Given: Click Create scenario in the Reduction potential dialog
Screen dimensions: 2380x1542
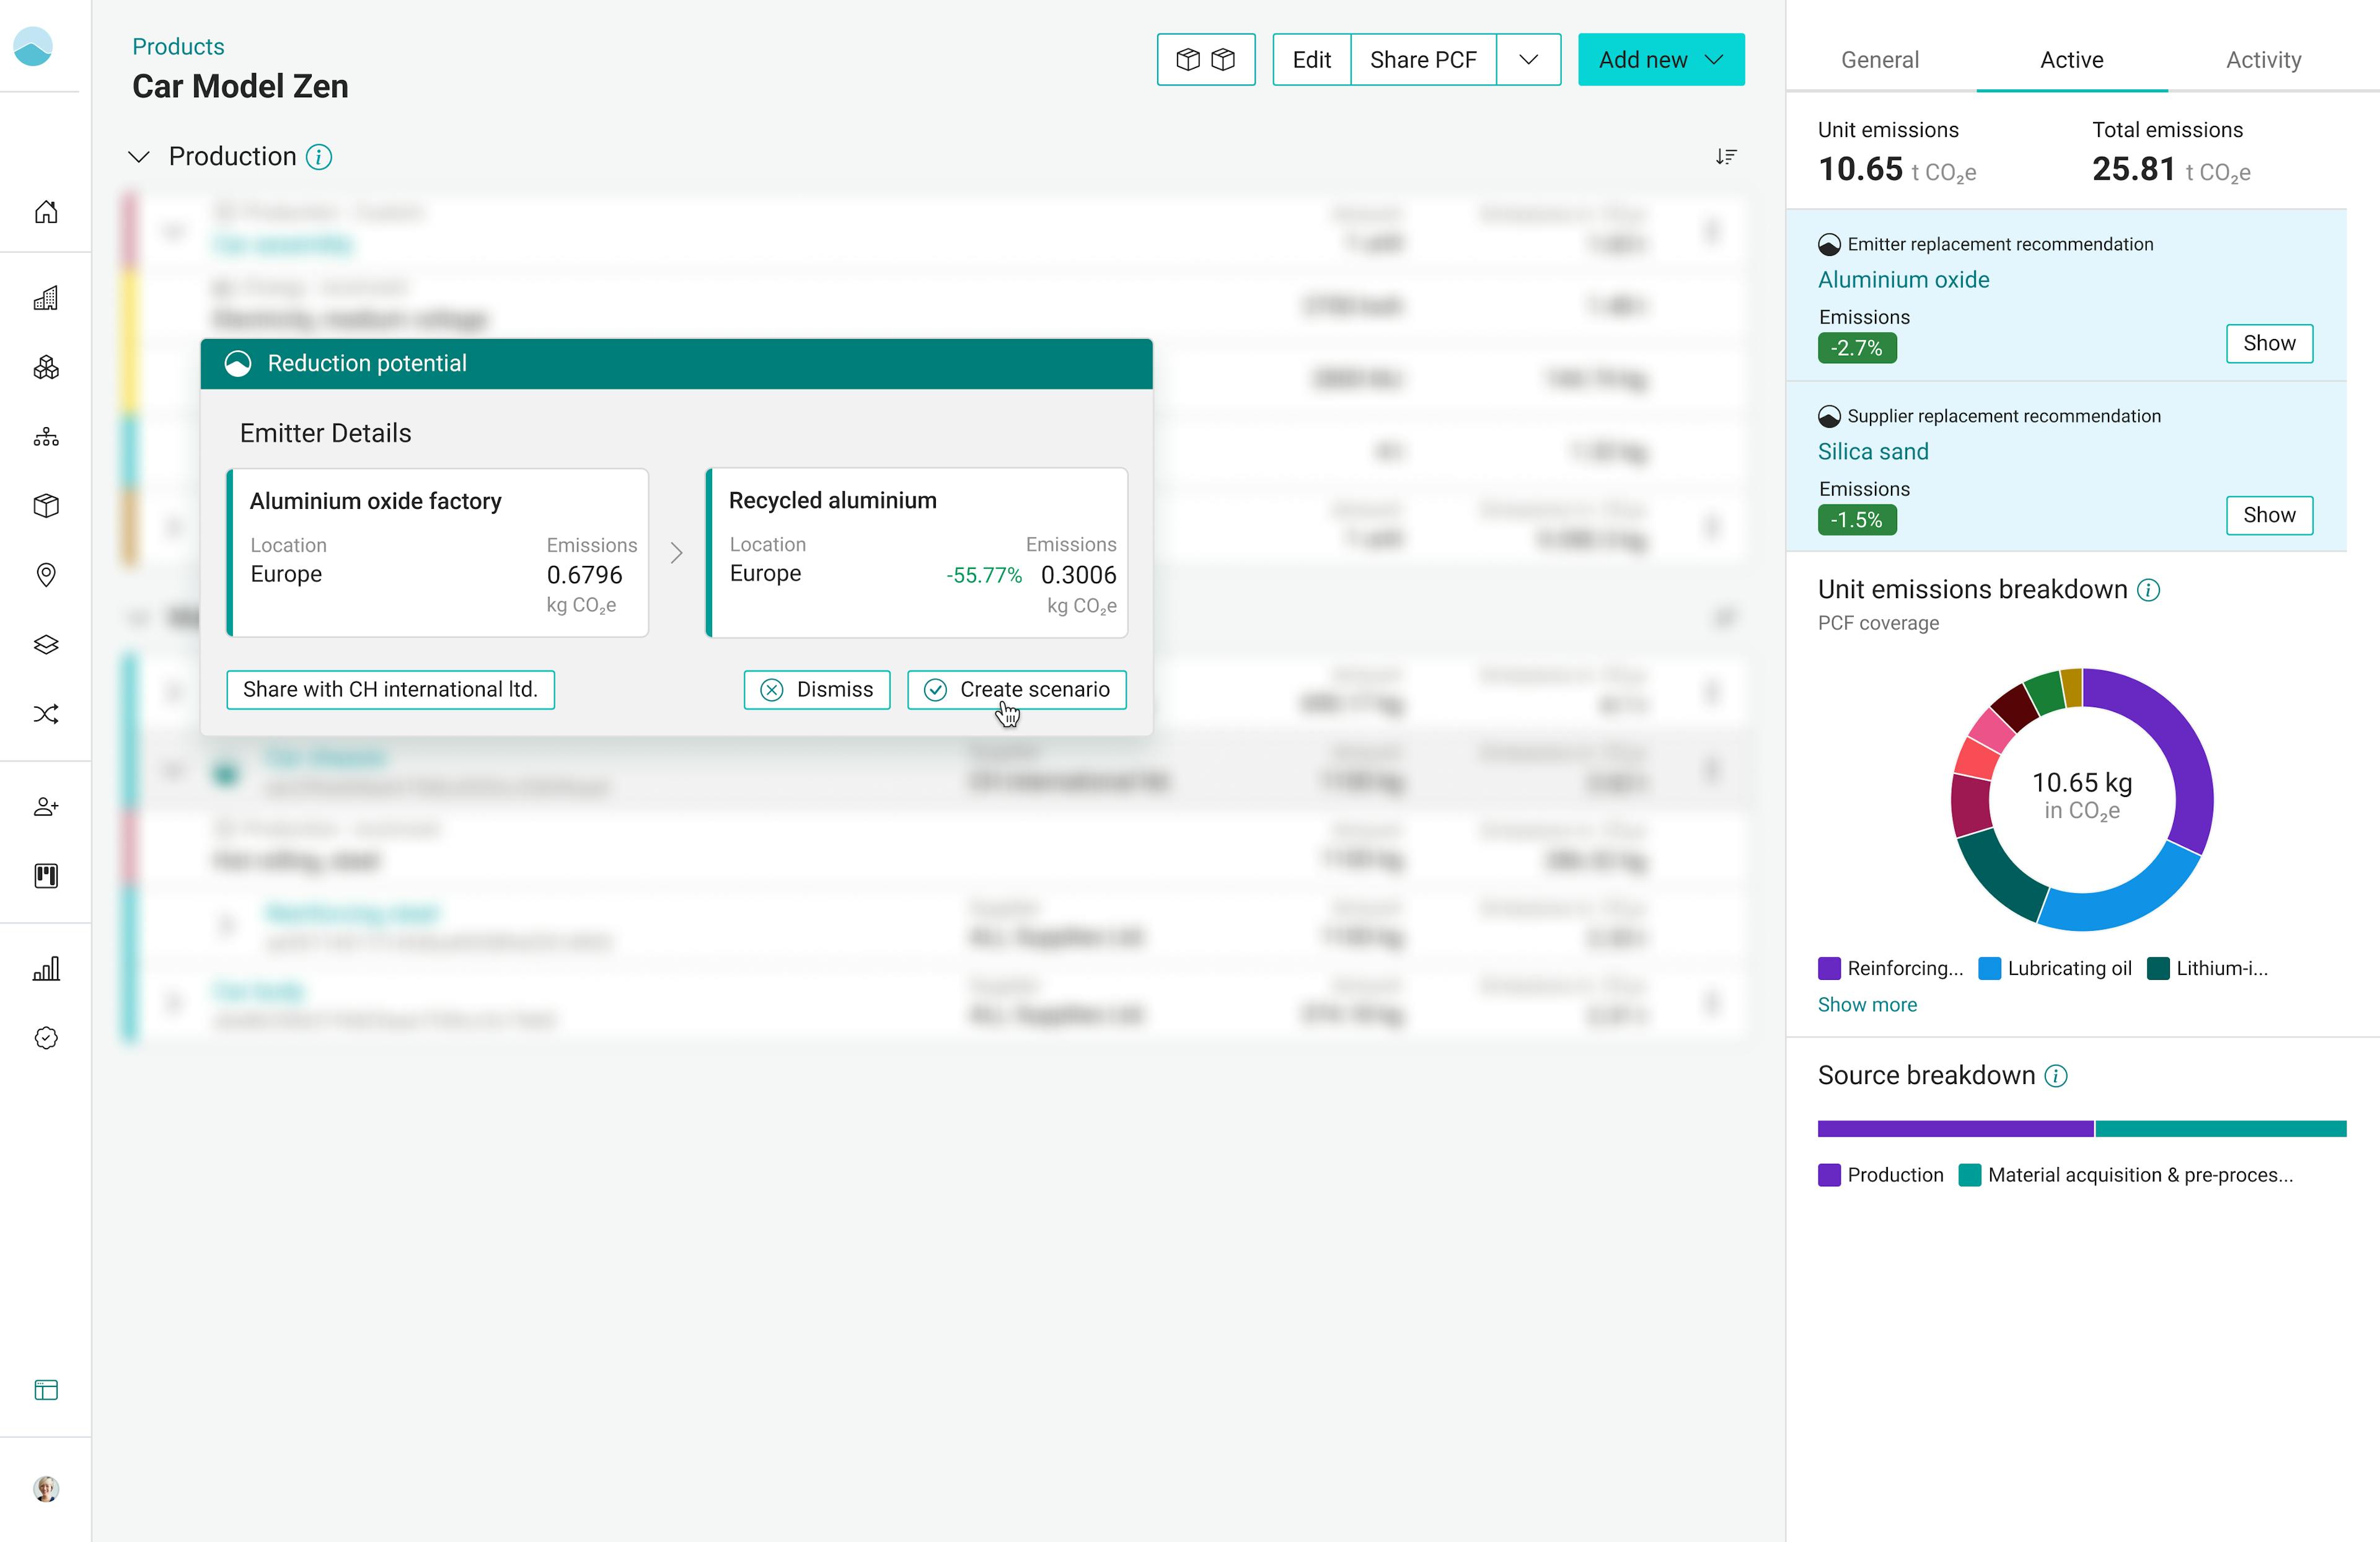Looking at the screenshot, I should tap(1015, 689).
